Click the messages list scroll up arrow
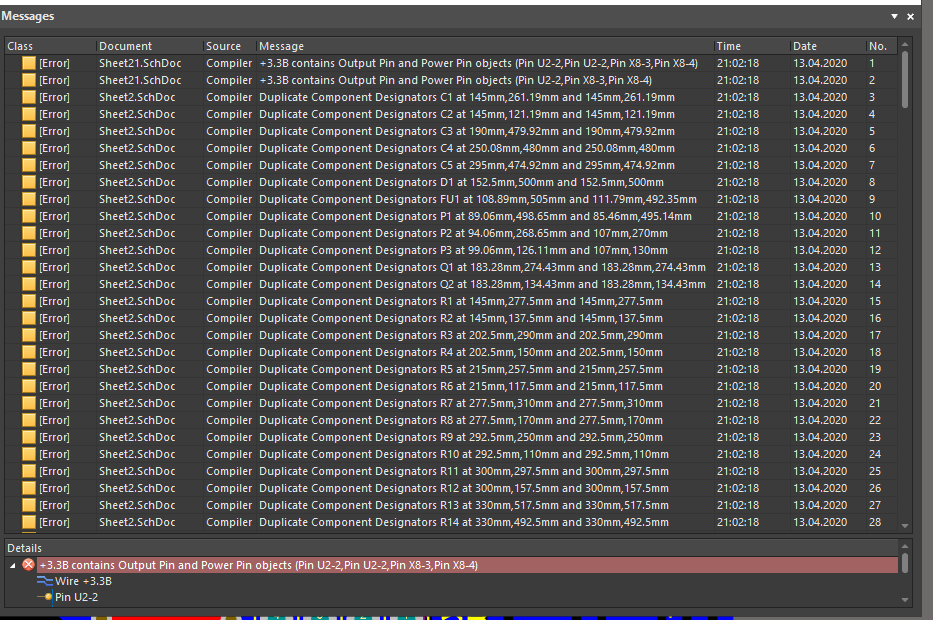The image size is (933, 620). point(905,44)
